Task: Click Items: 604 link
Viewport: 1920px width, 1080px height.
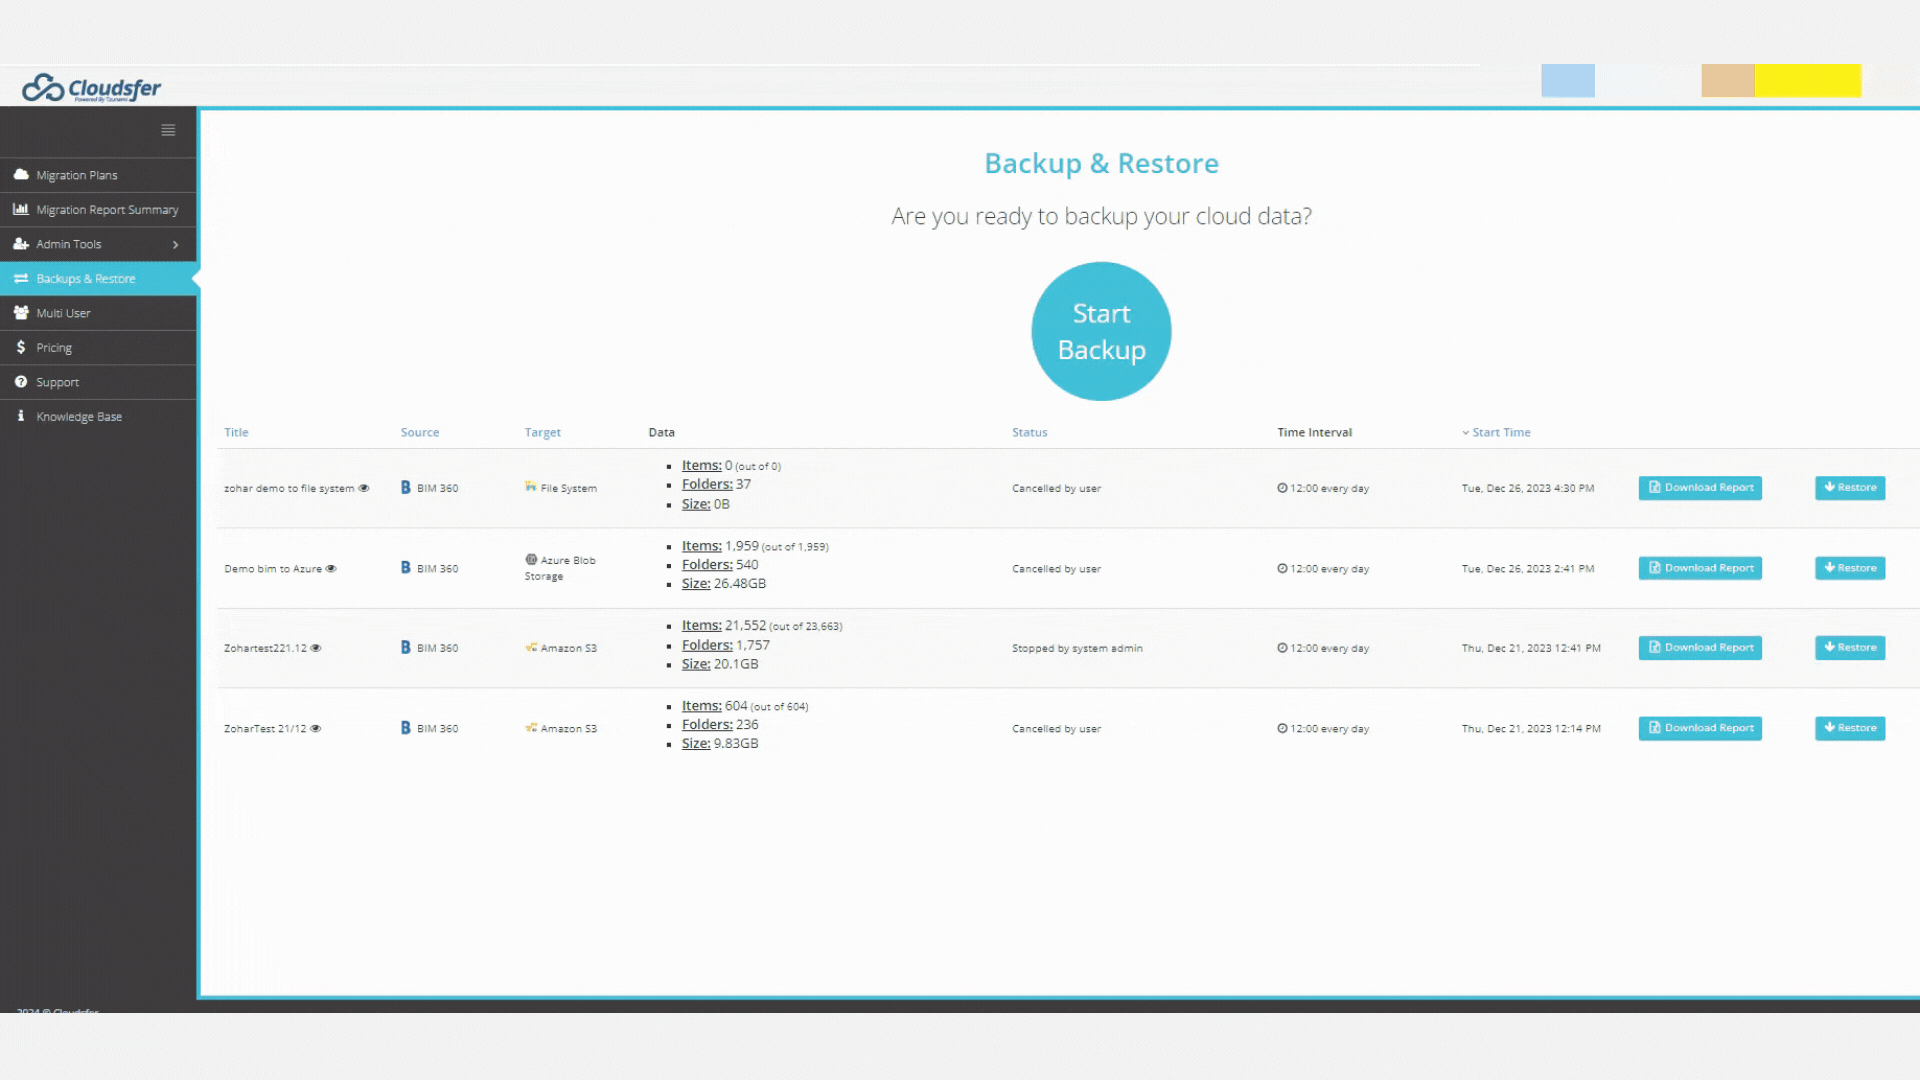Action: [714, 705]
